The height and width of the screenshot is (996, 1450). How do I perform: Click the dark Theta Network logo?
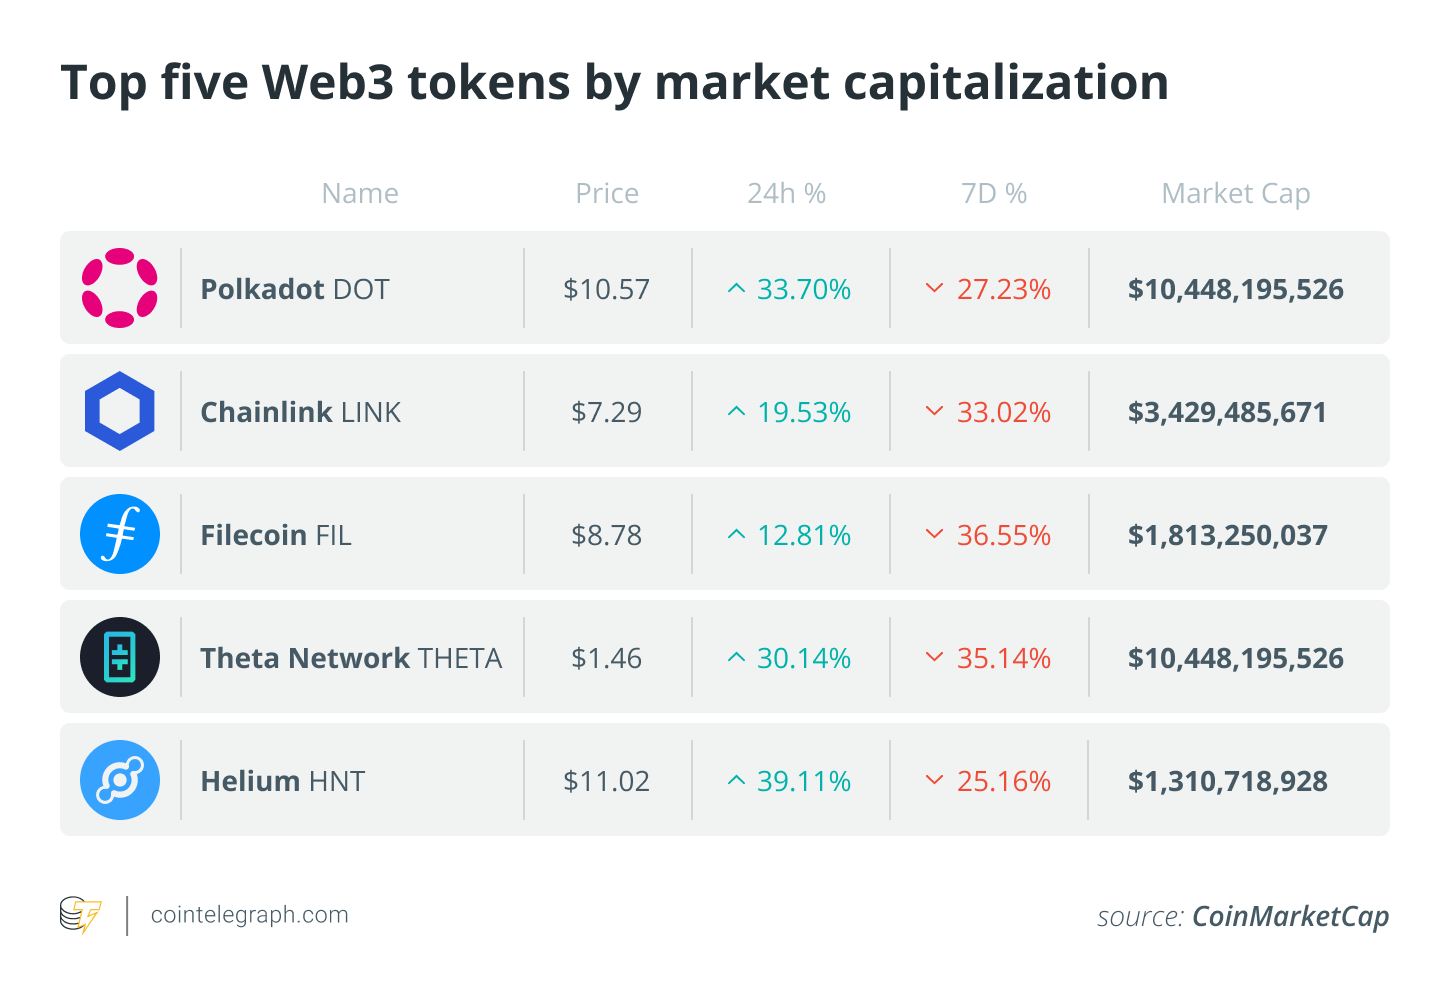(x=120, y=657)
